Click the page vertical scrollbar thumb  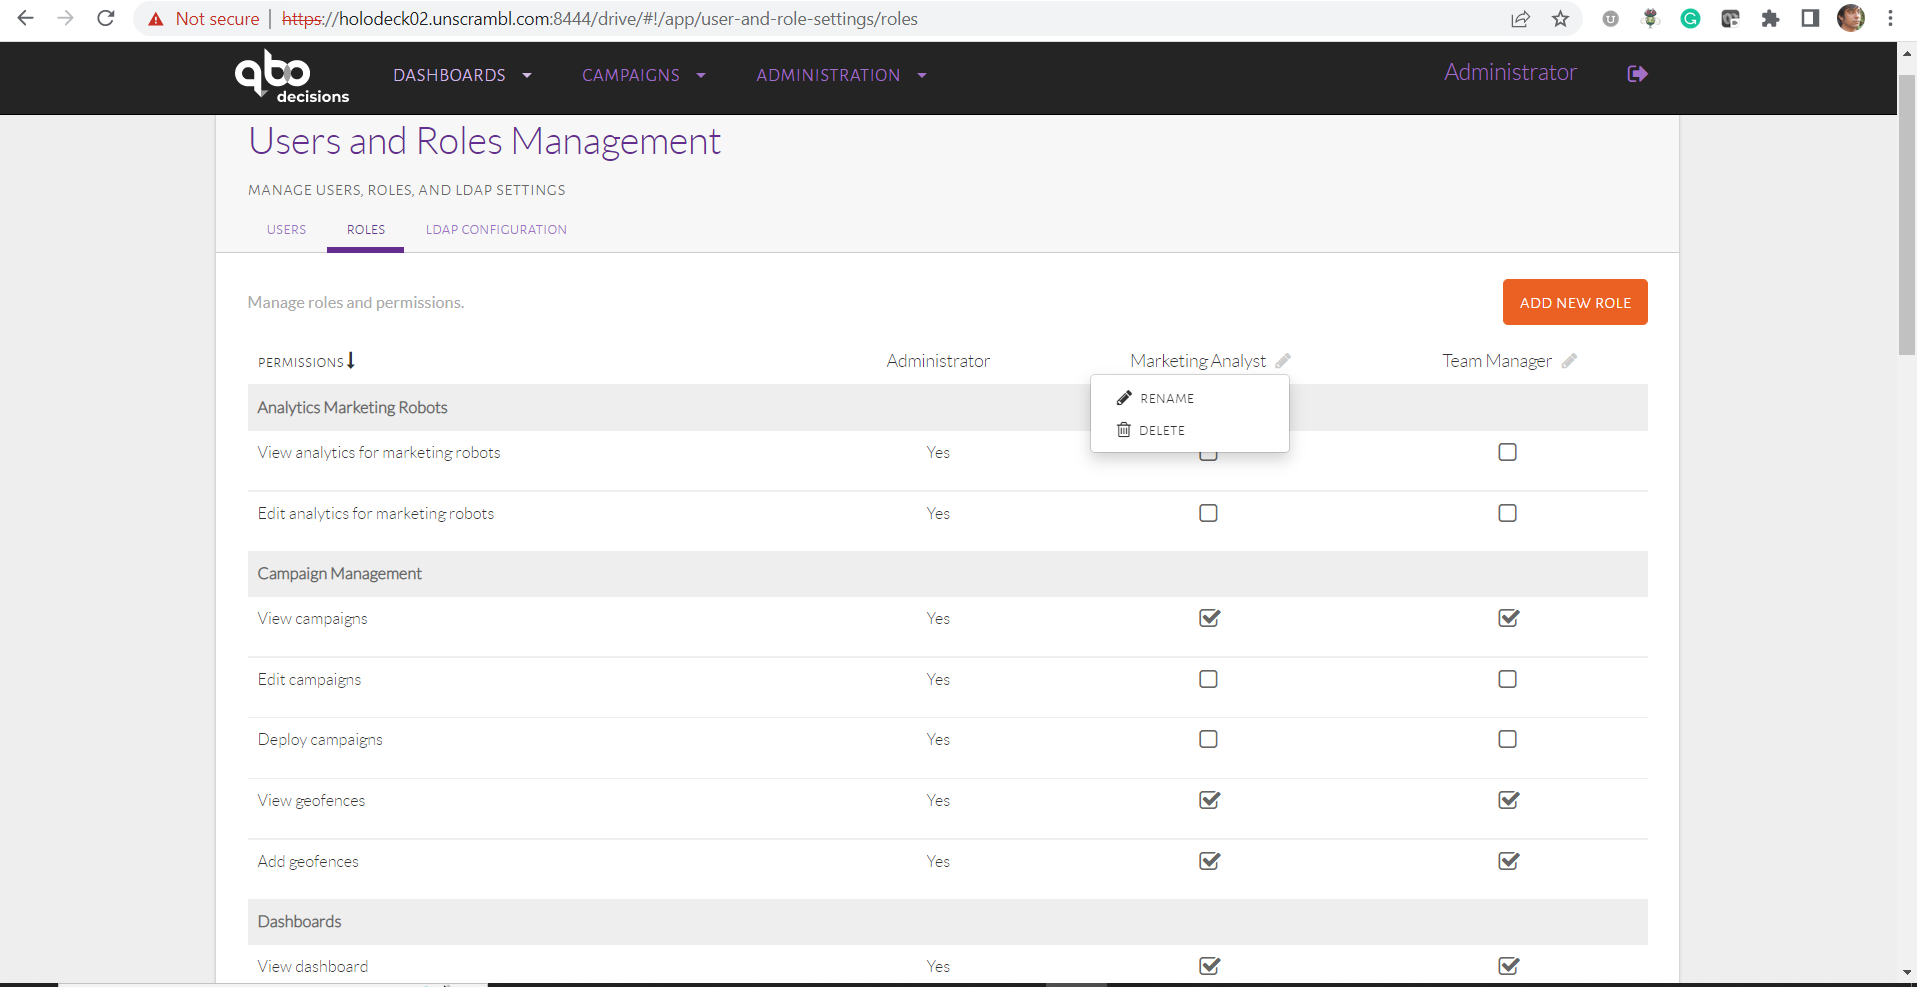click(1907, 215)
